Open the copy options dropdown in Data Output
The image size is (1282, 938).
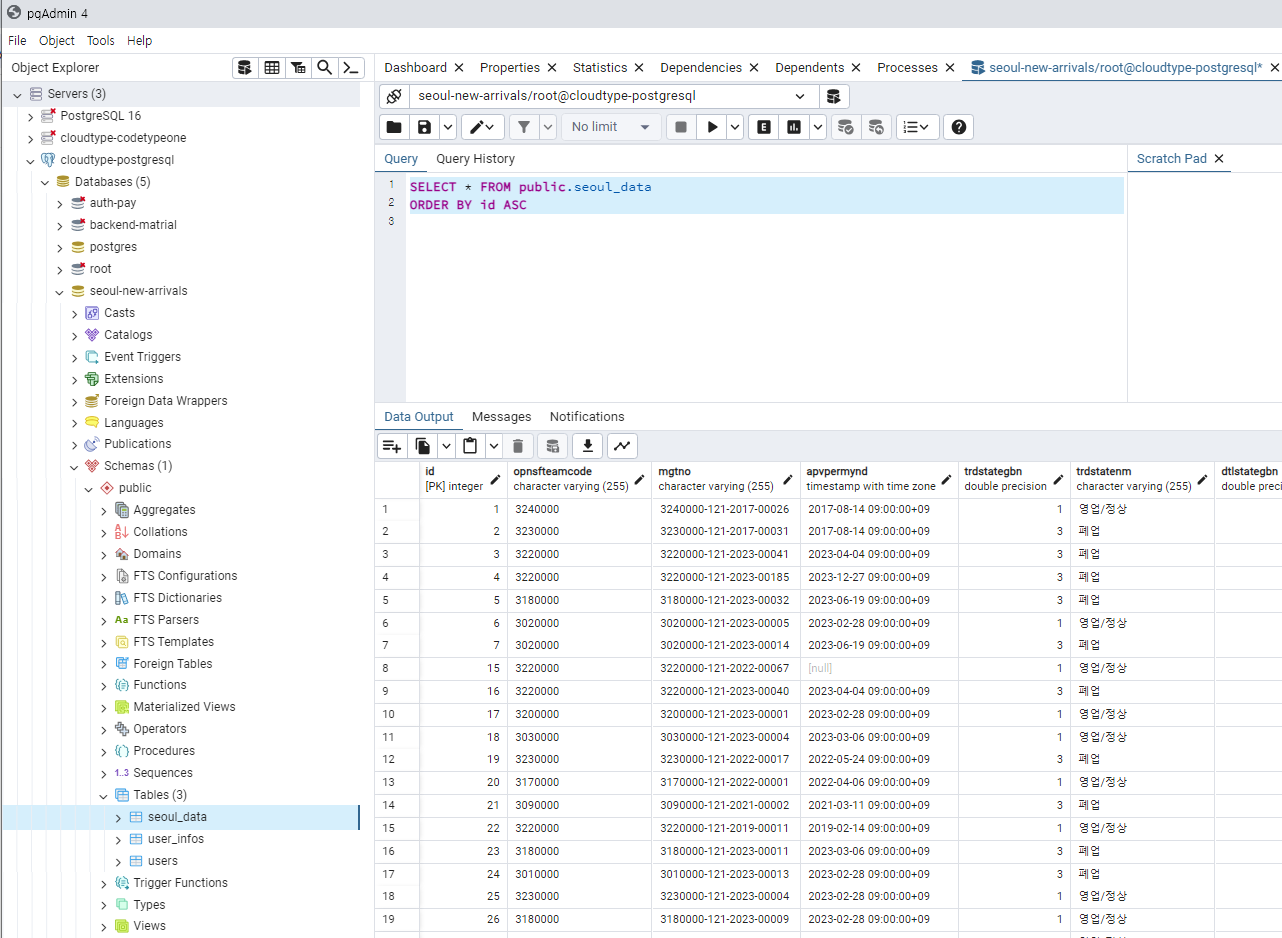click(x=445, y=446)
